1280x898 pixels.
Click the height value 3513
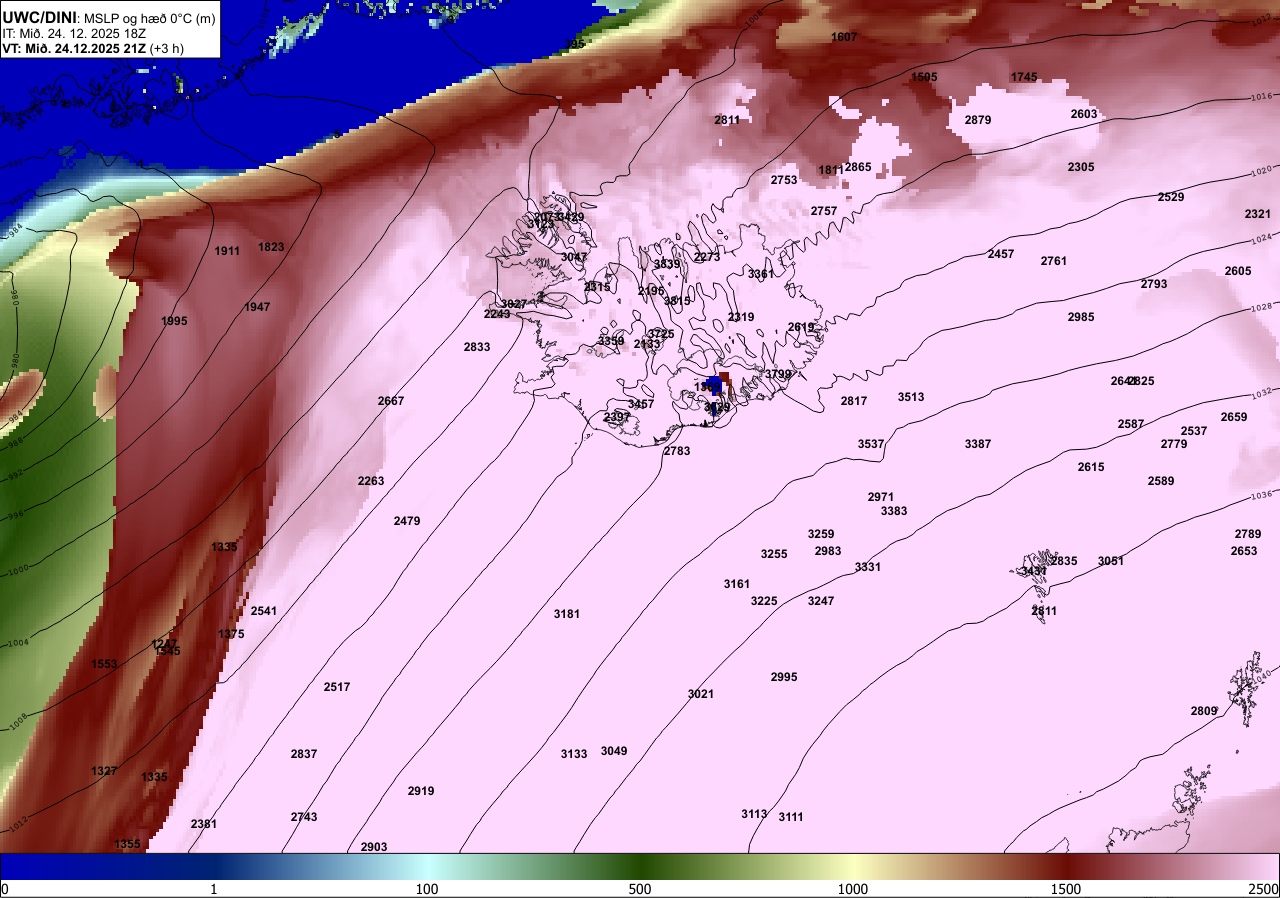911,397
